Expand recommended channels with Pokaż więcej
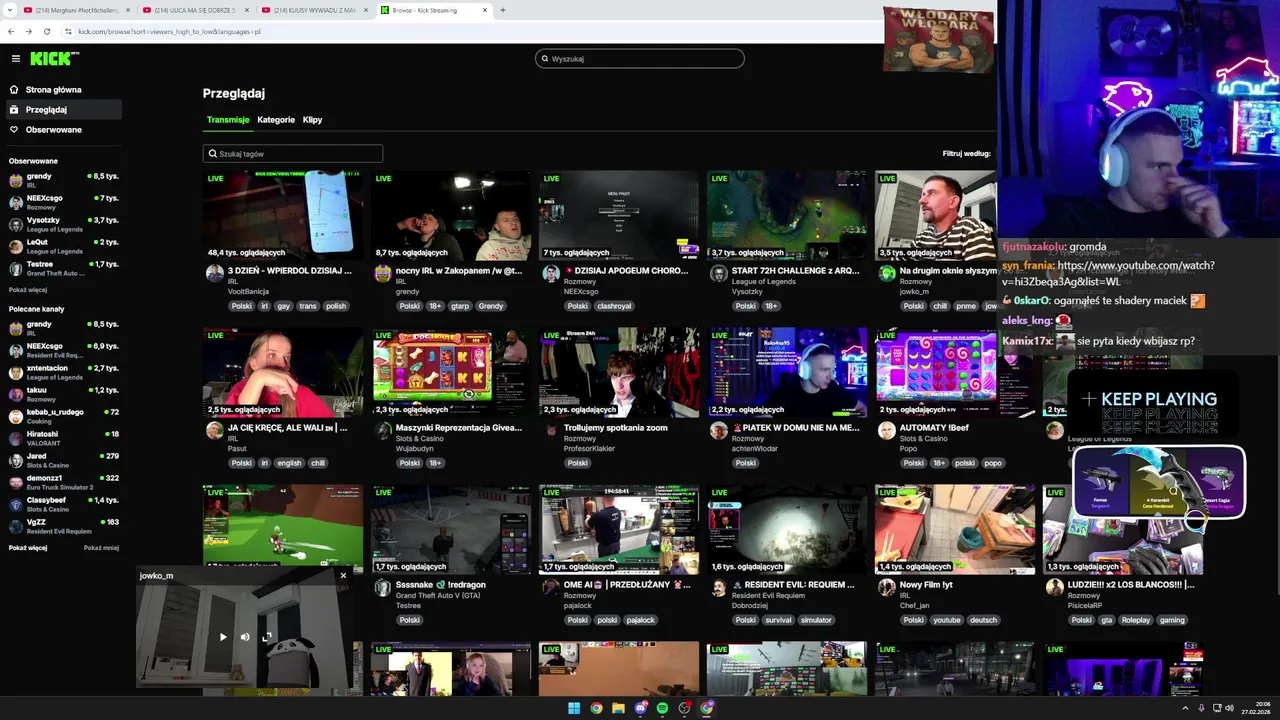 28,548
